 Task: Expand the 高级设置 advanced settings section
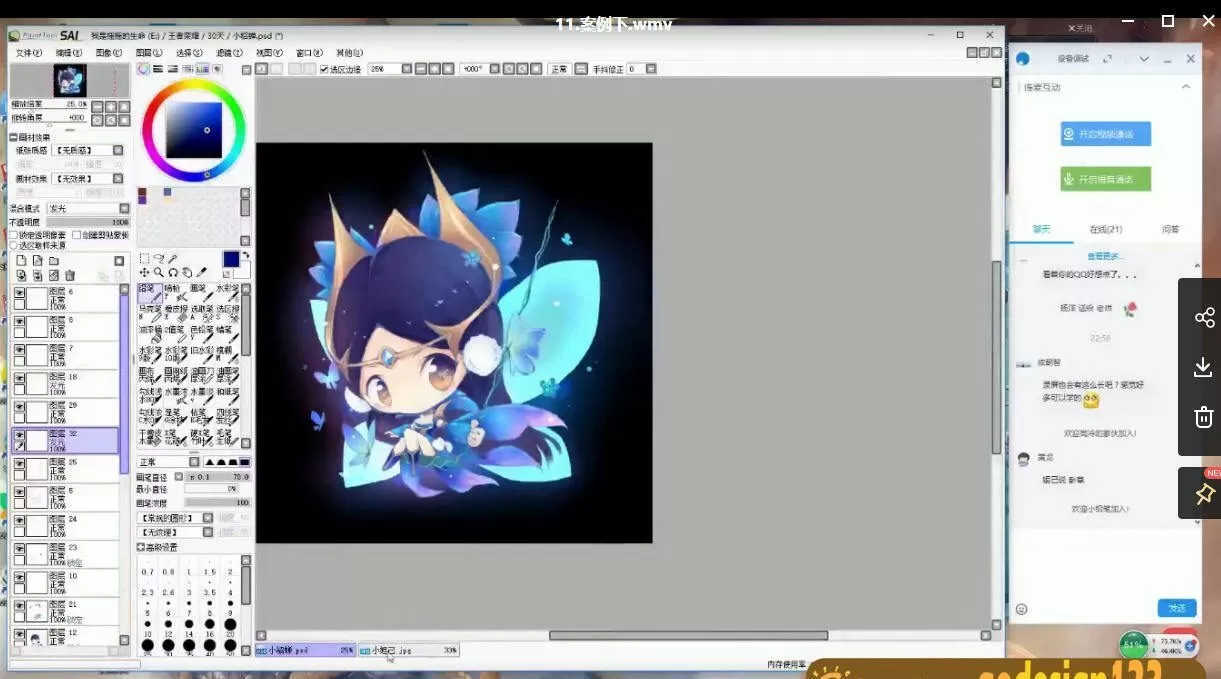pos(141,547)
